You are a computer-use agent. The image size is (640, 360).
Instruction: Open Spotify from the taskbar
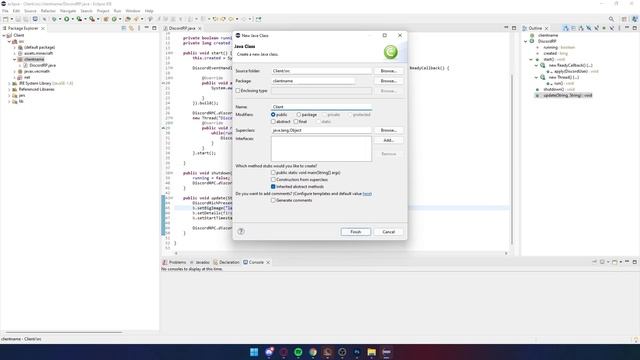pos(298,352)
